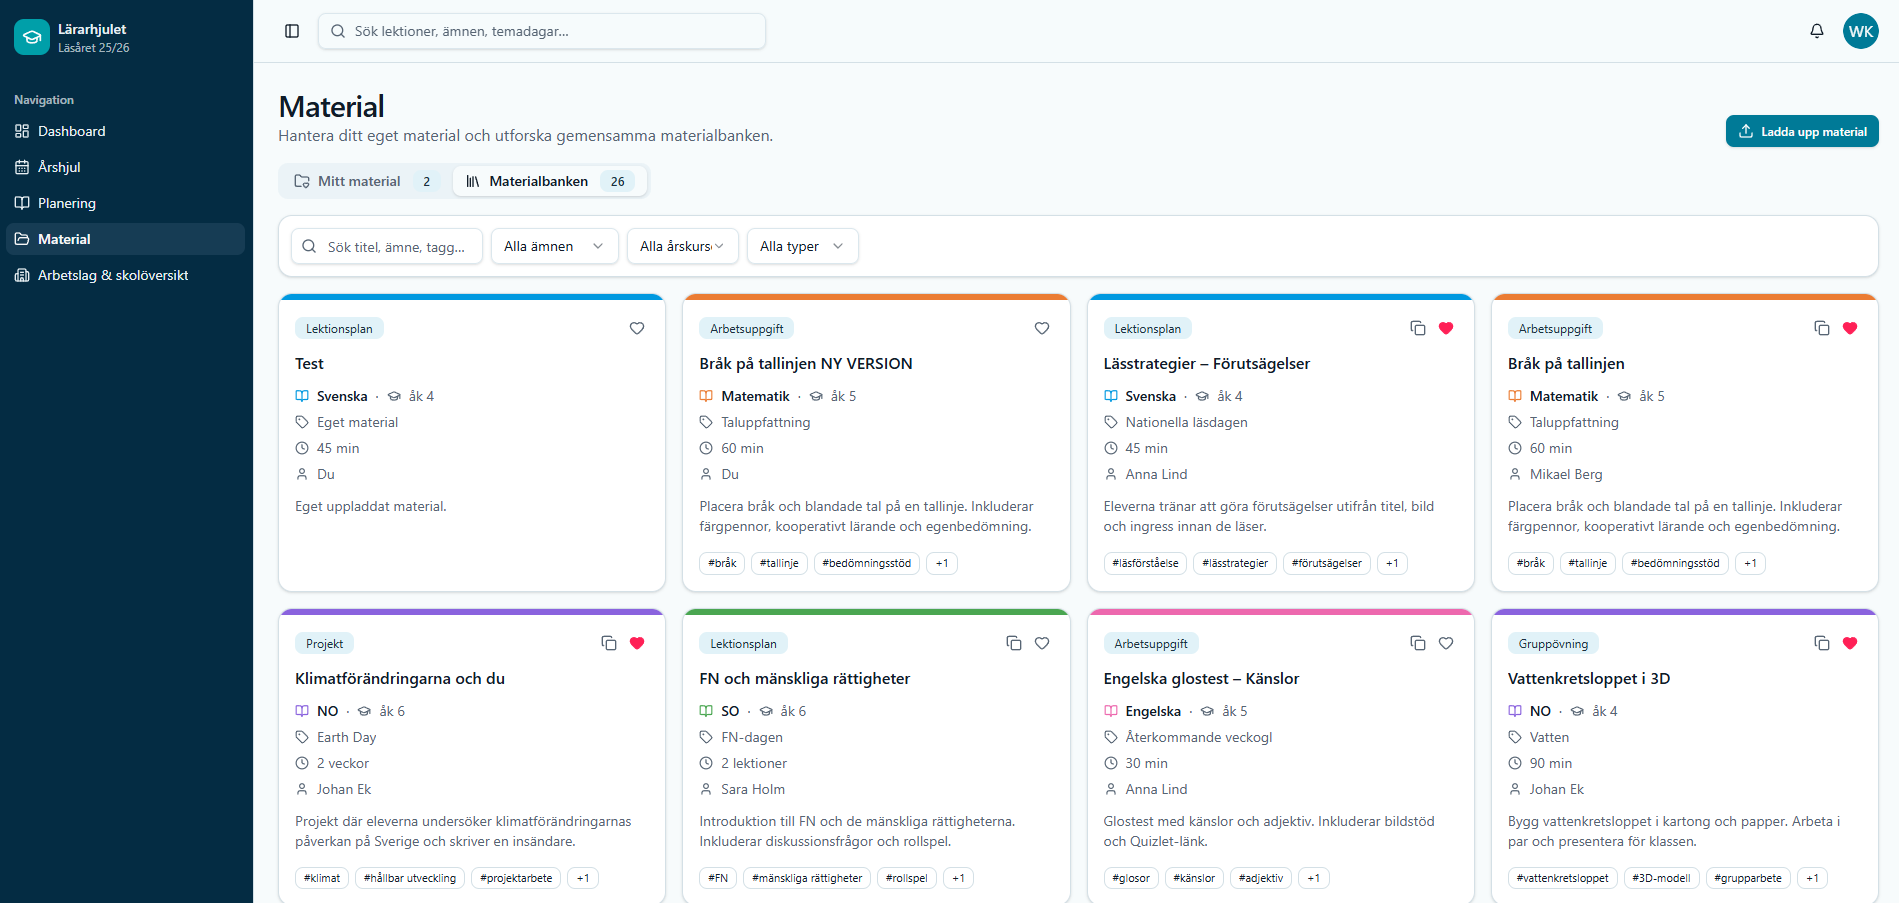The height and width of the screenshot is (903, 1899).
Task: Copy the Klimatförändringarna och du project
Action: click(609, 643)
